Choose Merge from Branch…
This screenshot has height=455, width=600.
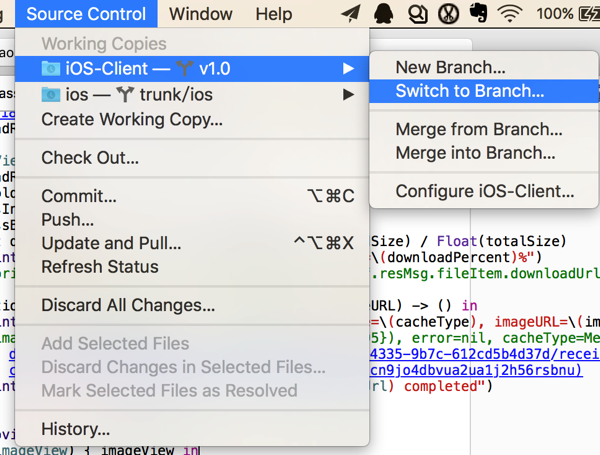point(479,129)
